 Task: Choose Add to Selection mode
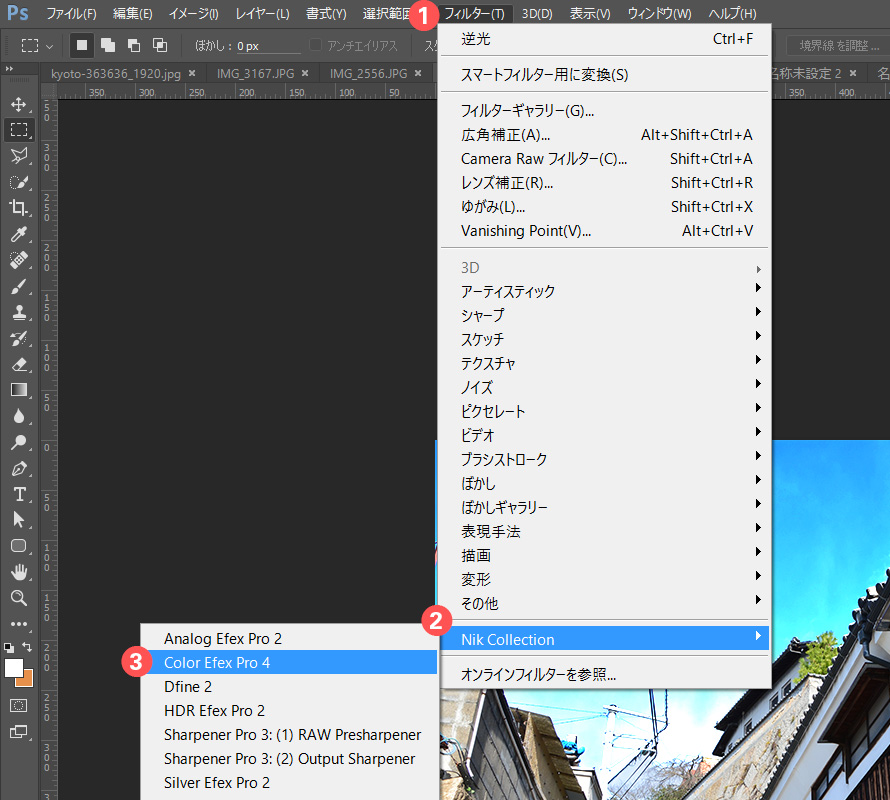pos(108,45)
